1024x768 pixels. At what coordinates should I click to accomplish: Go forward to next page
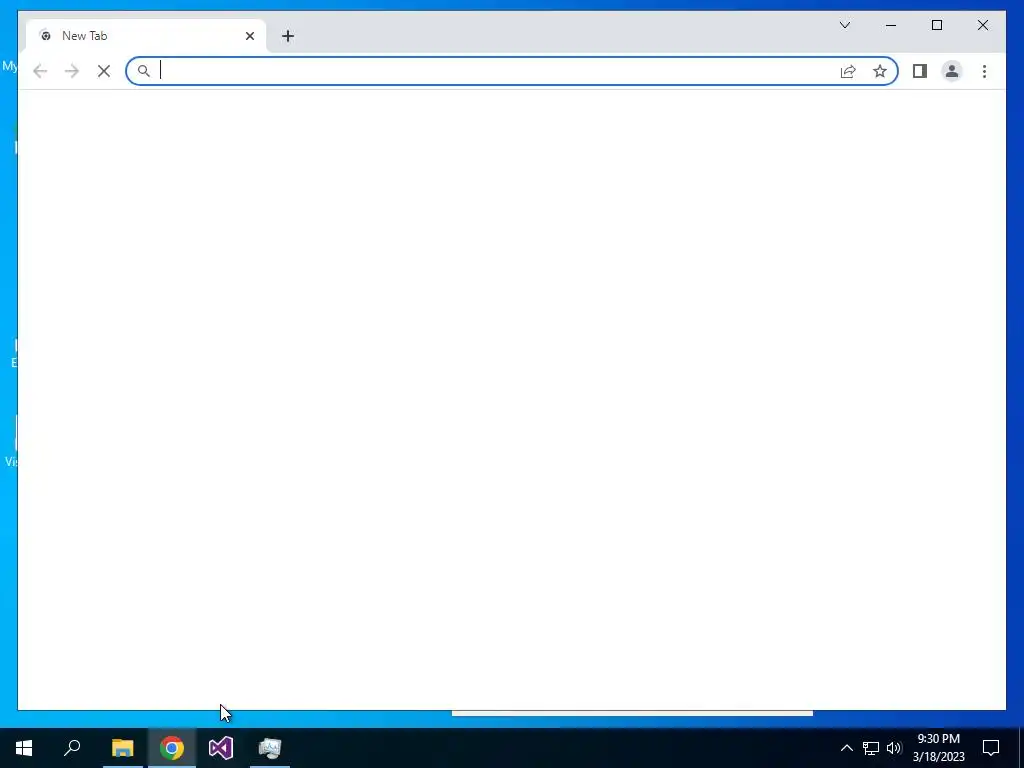tap(72, 71)
